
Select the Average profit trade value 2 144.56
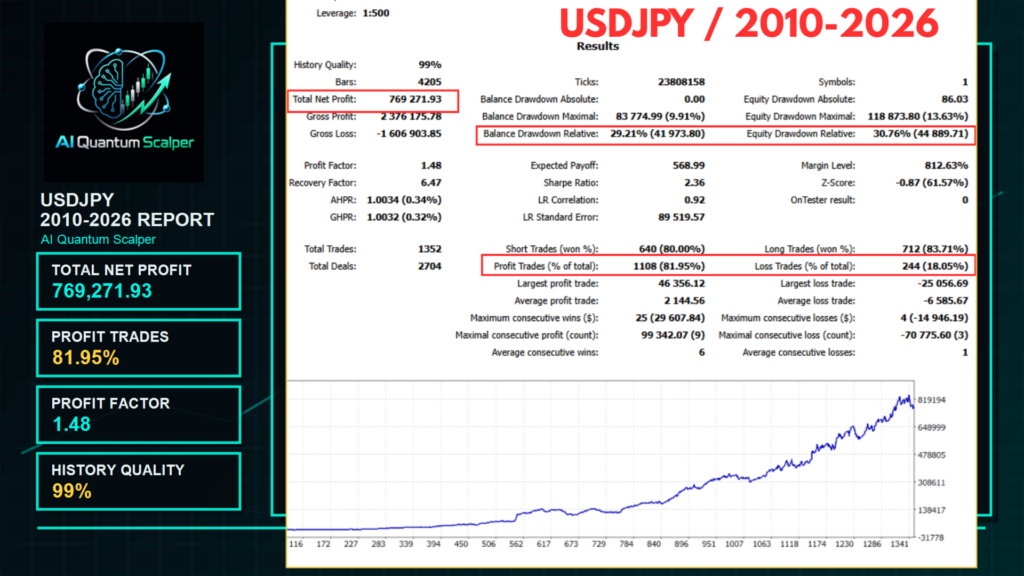click(684, 301)
